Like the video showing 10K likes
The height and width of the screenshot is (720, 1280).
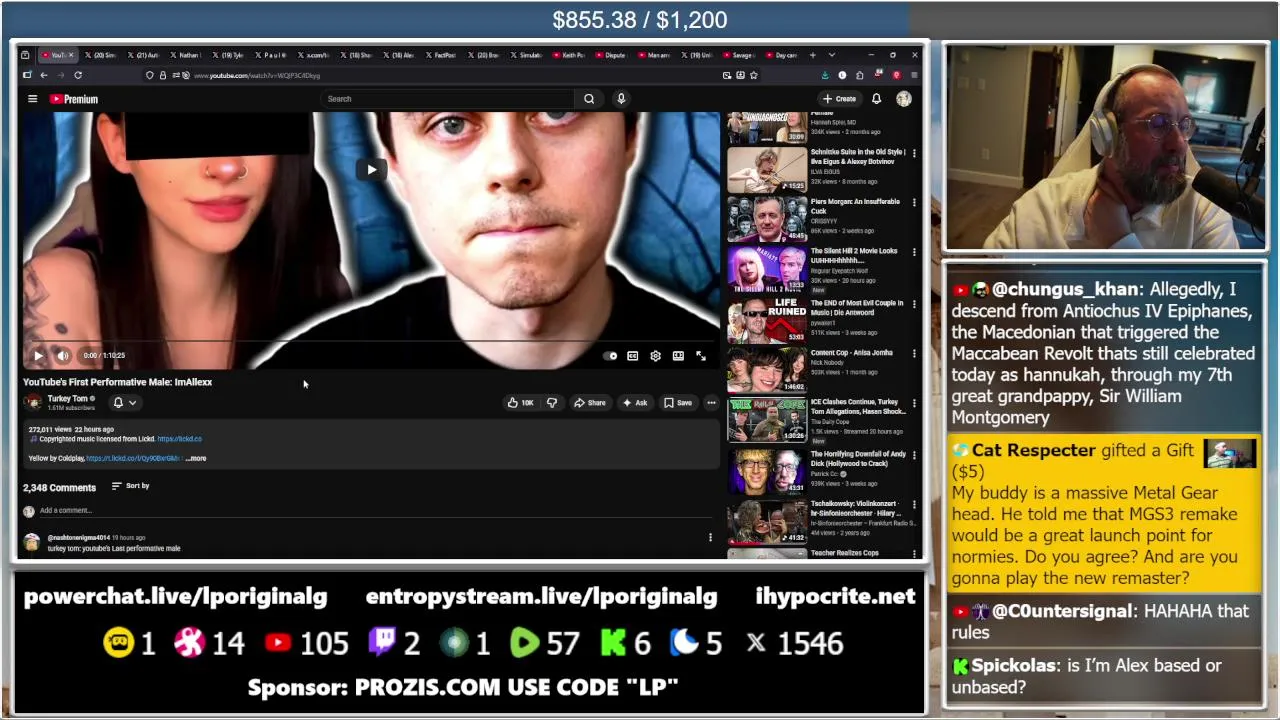pos(520,403)
